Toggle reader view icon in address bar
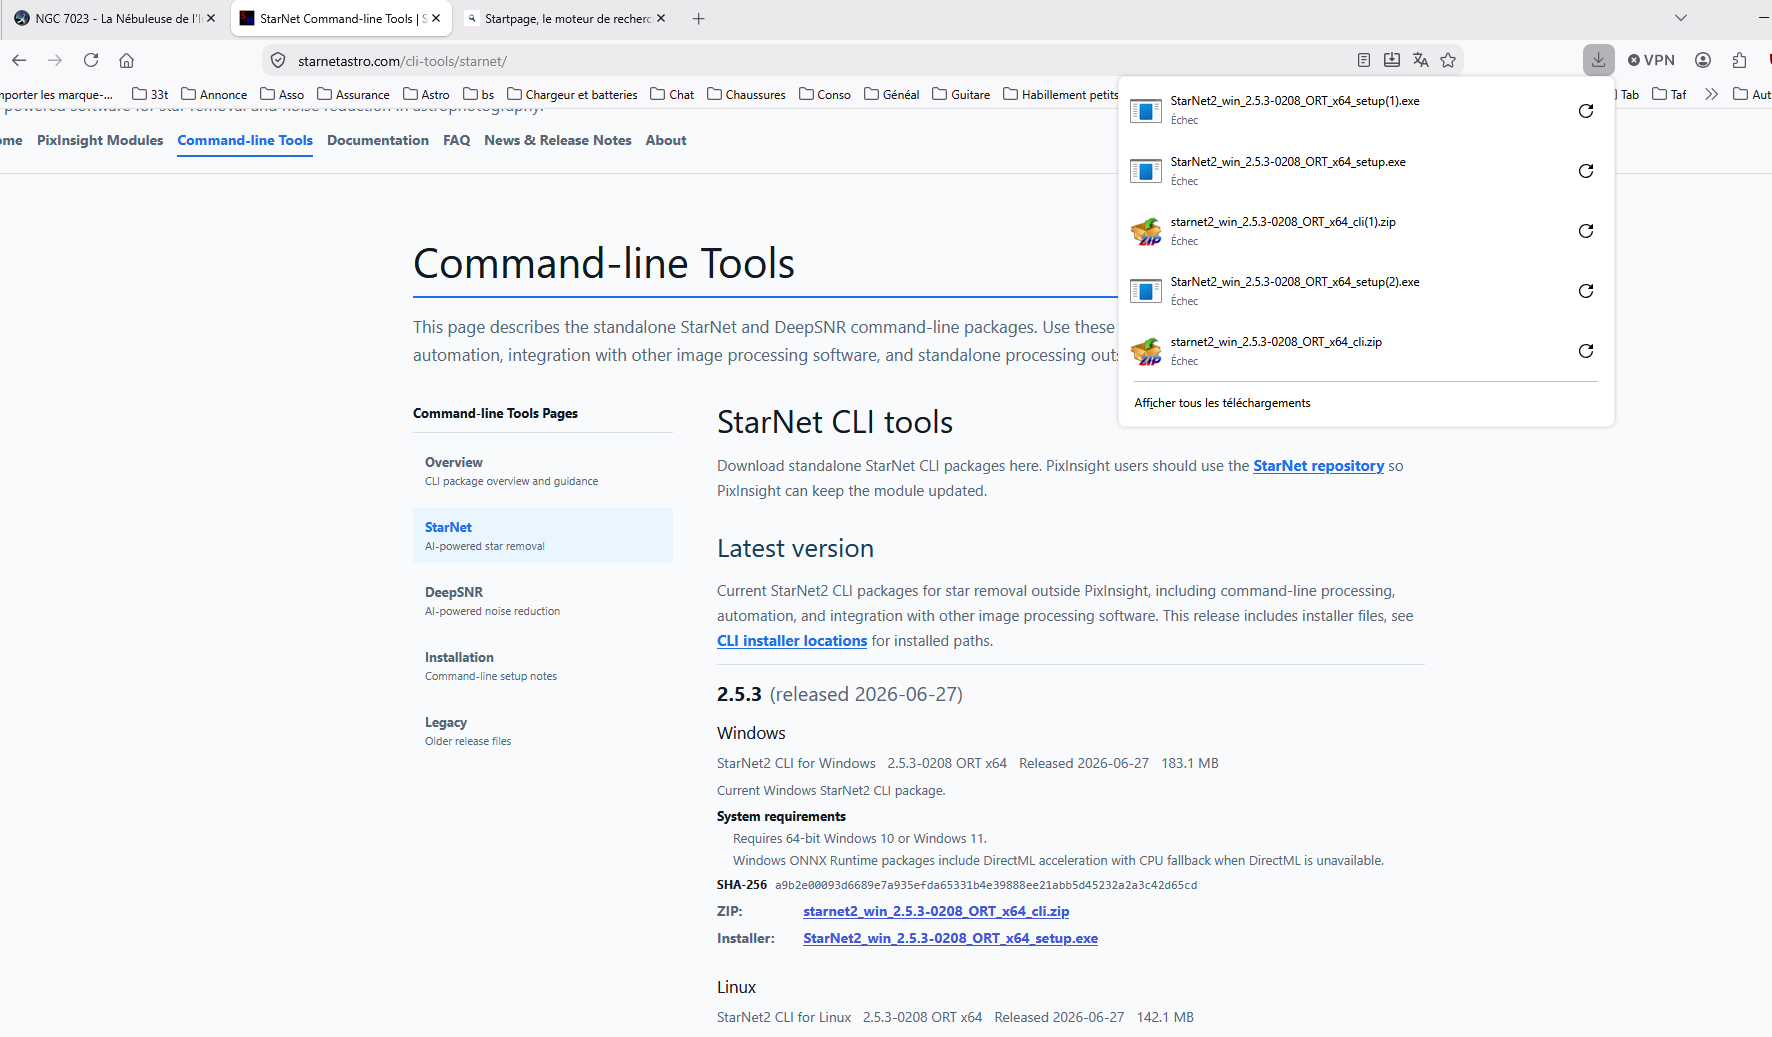Viewport: 1772px width, 1037px height. (x=1363, y=60)
